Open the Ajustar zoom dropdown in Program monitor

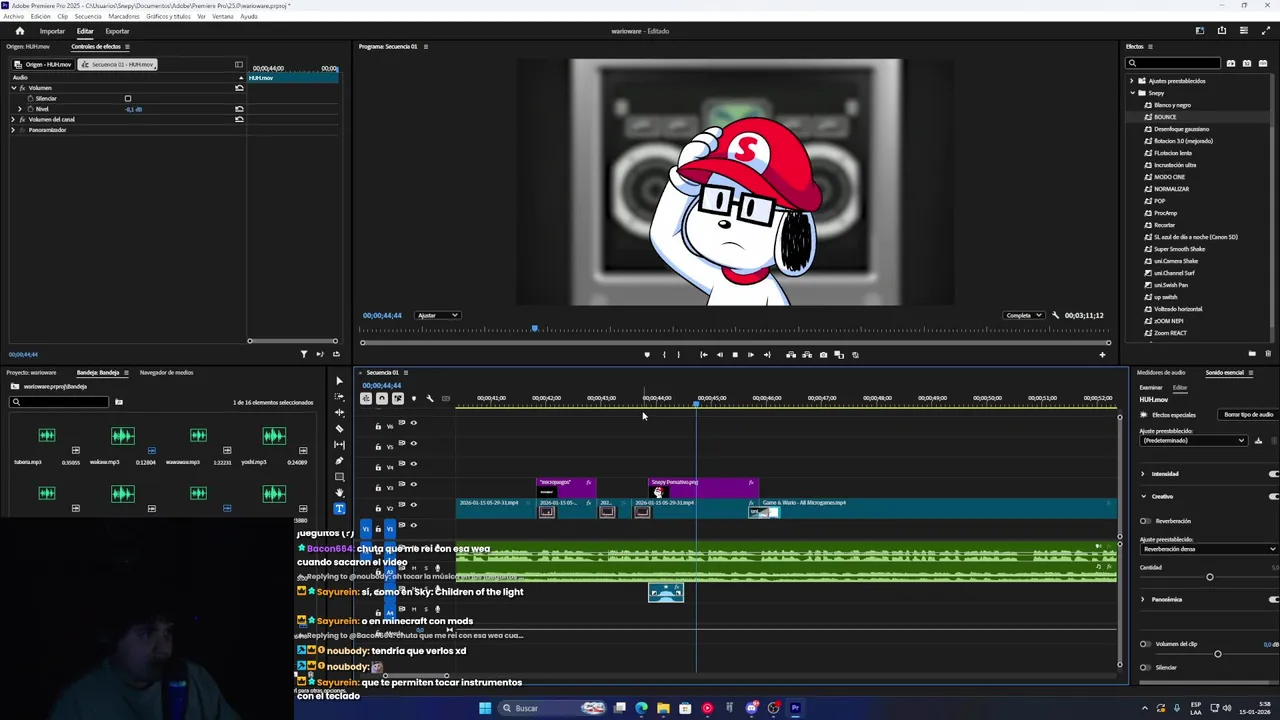pos(438,316)
